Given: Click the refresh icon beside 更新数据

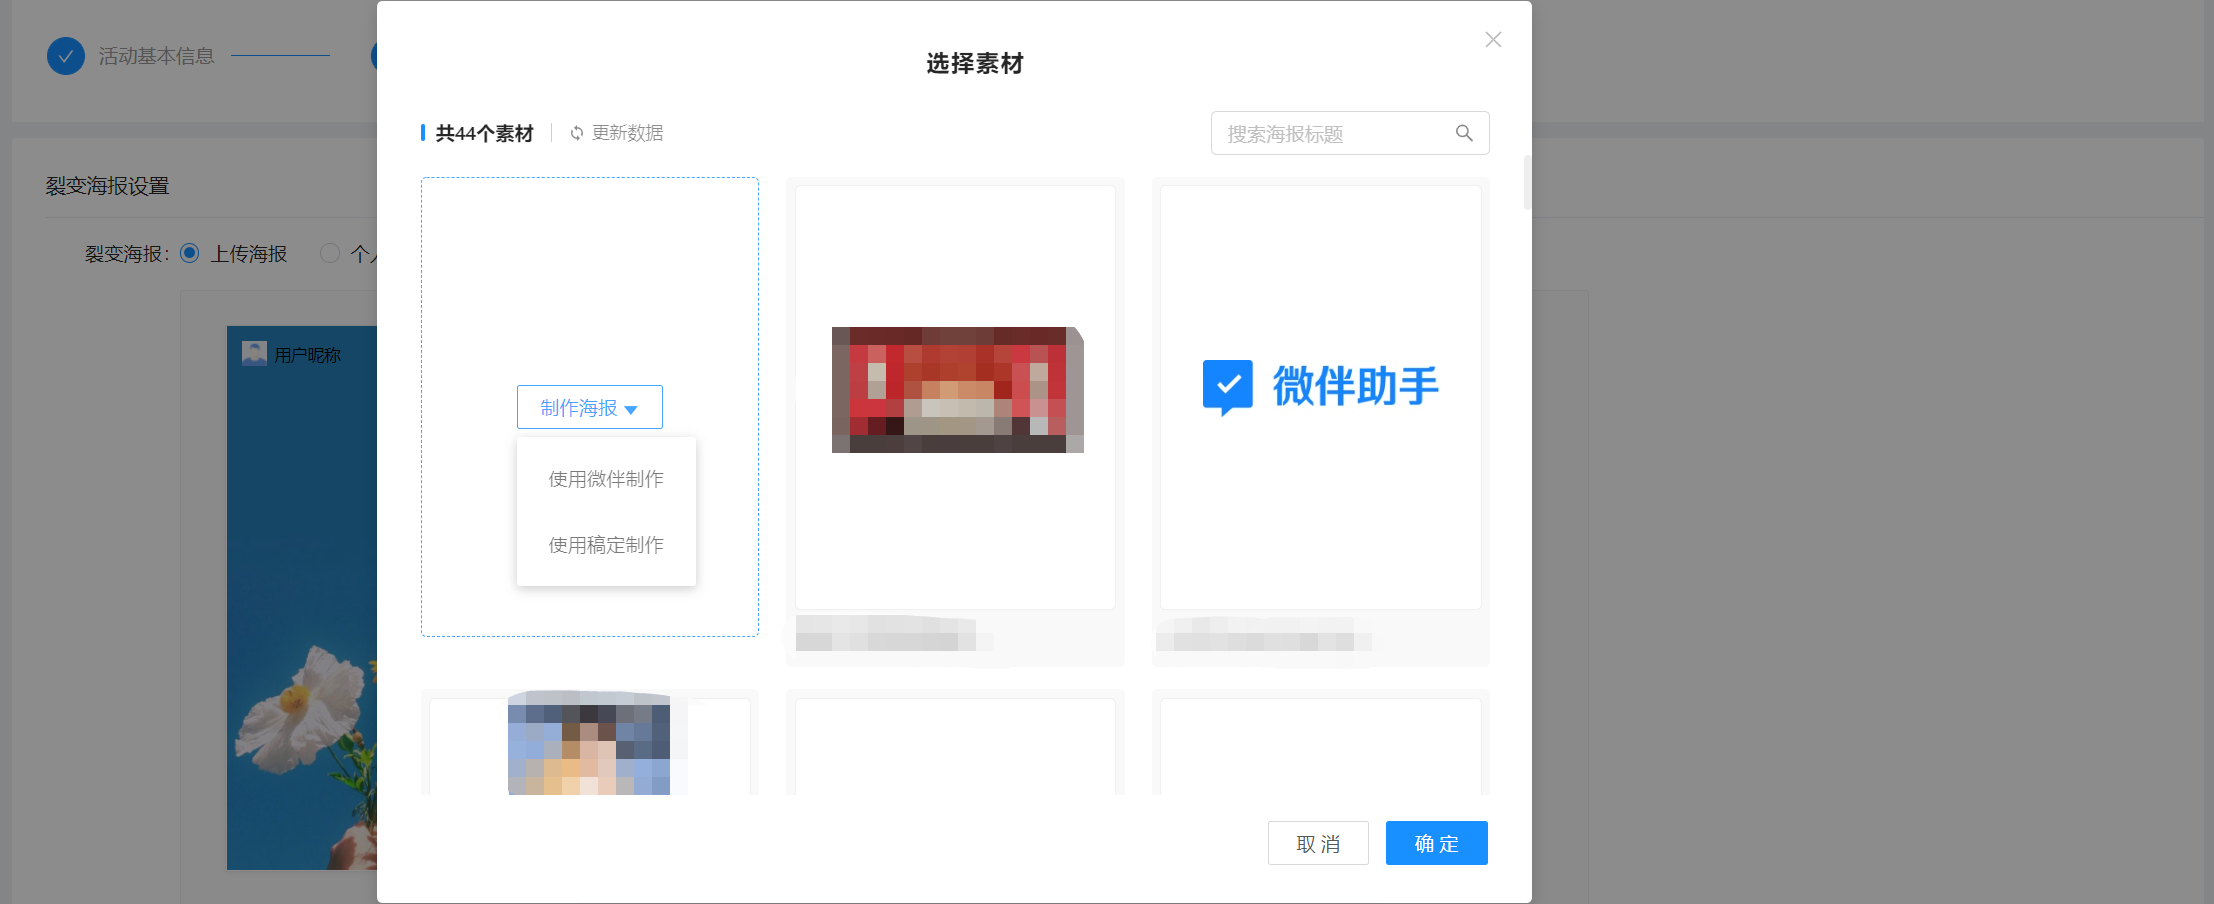Looking at the screenshot, I should pyautogui.click(x=577, y=133).
